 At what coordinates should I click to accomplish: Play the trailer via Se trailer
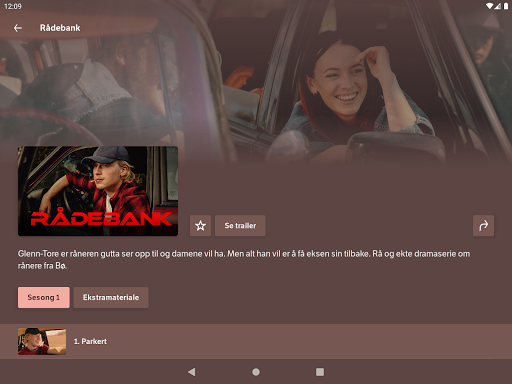click(240, 226)
